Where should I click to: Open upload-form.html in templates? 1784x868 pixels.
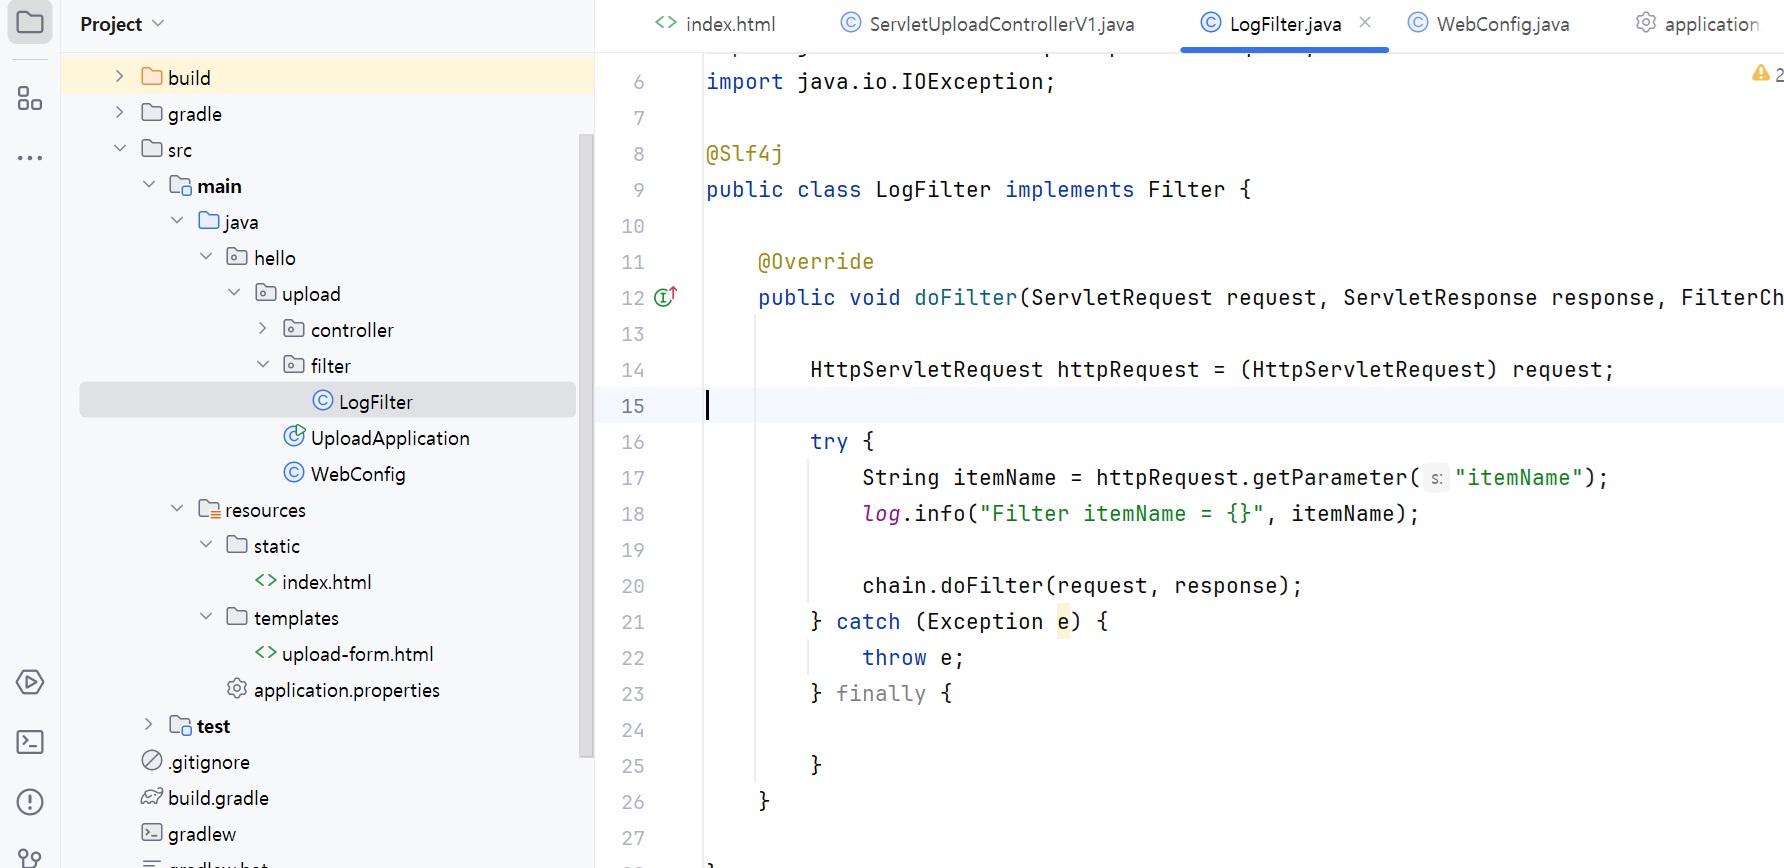coord(358,654)
